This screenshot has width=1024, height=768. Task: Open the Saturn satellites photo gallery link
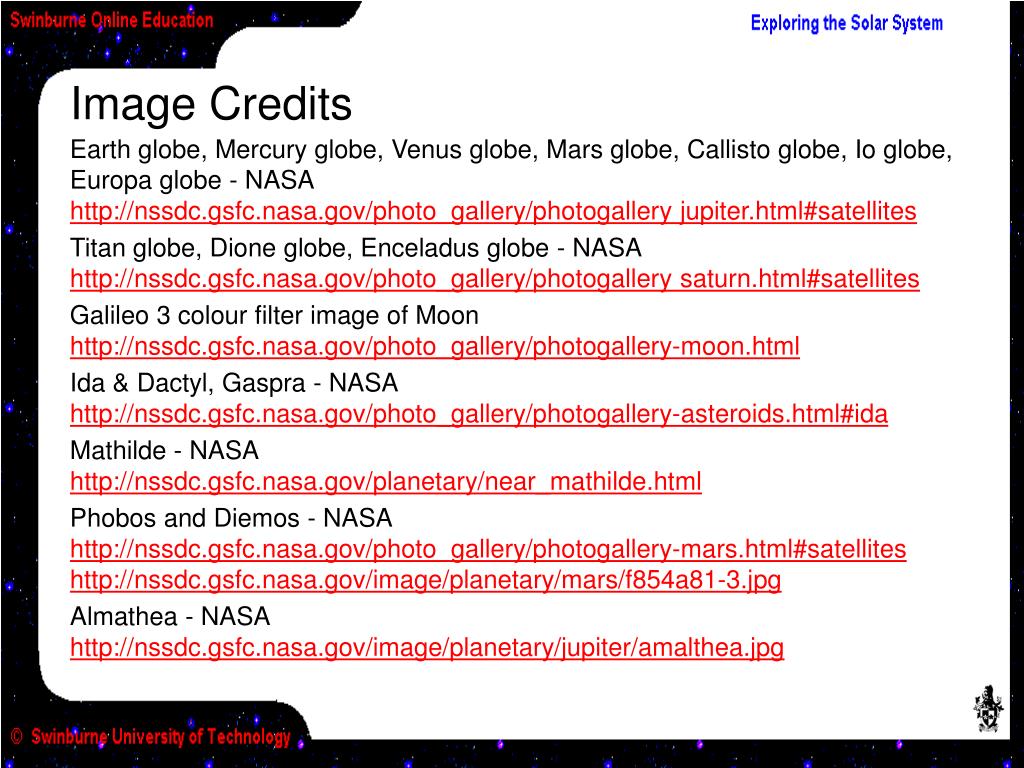pyautogui.click(x=494, y=280)
